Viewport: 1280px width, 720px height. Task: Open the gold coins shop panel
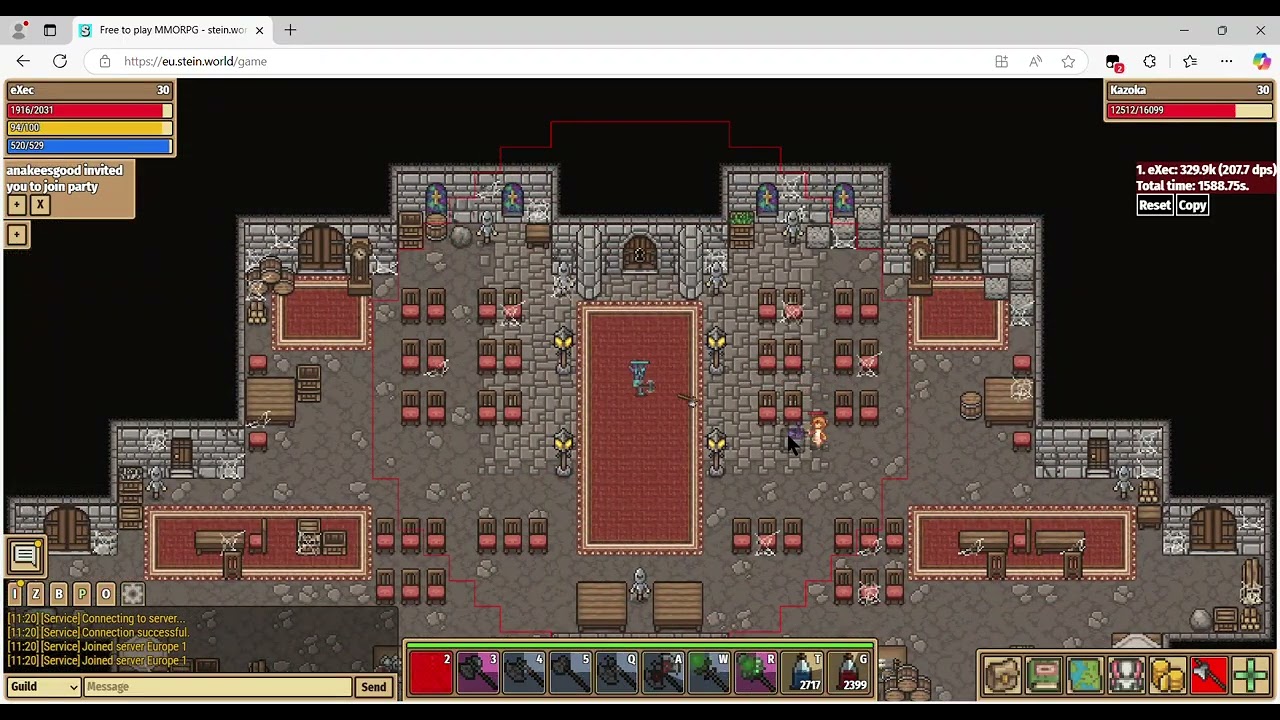[1167, 675]
